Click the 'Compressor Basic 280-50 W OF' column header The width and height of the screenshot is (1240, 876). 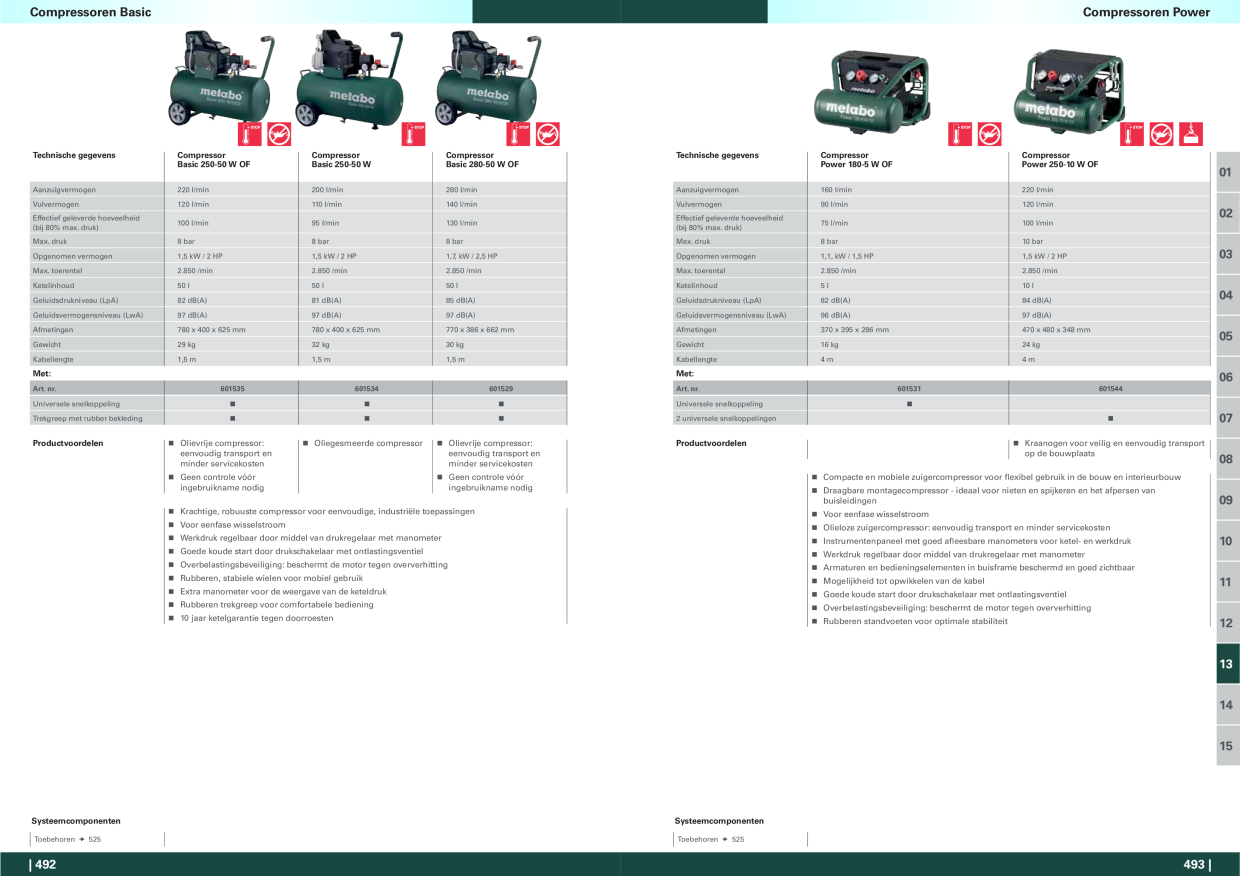[x=482, y=160]
